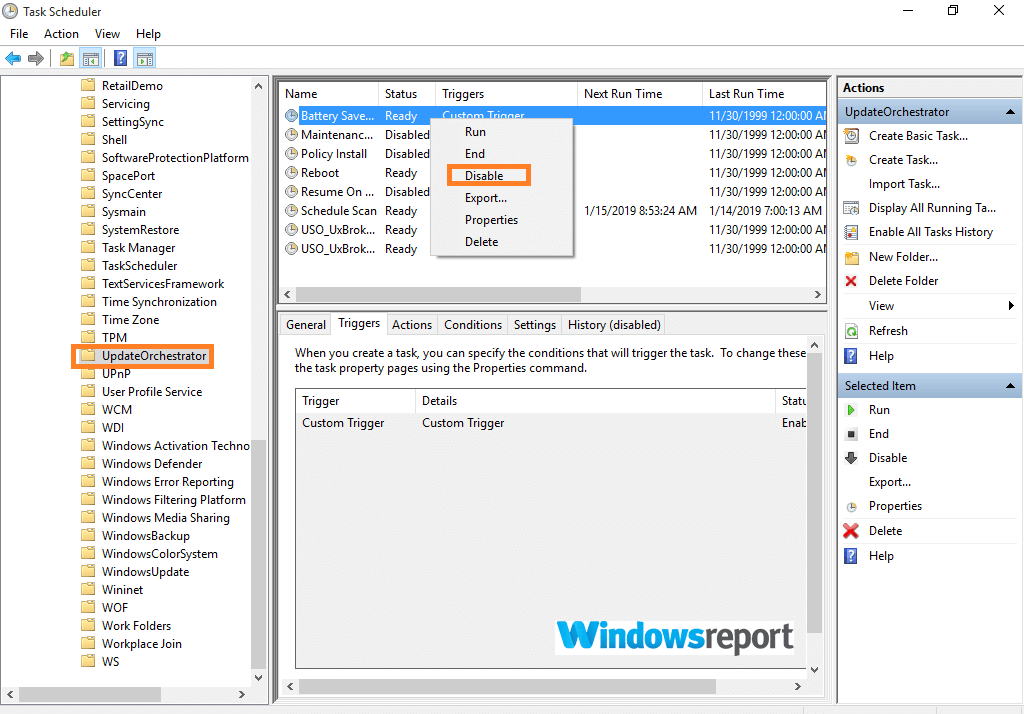
Task: Click the Create Task icon
Action: pos(852,160)
